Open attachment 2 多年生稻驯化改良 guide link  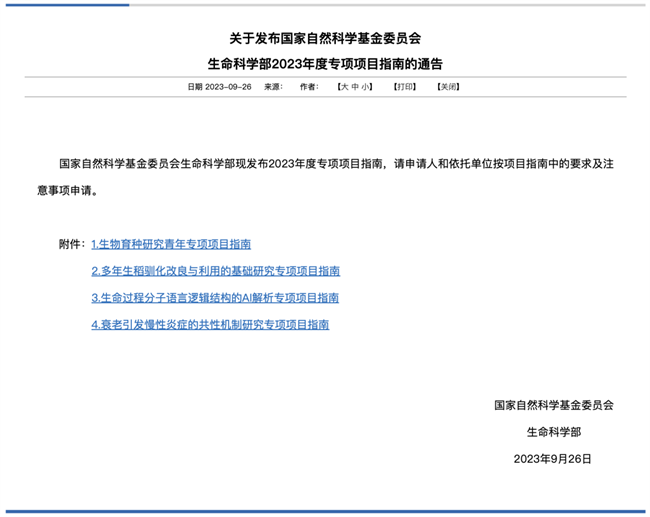215,271
